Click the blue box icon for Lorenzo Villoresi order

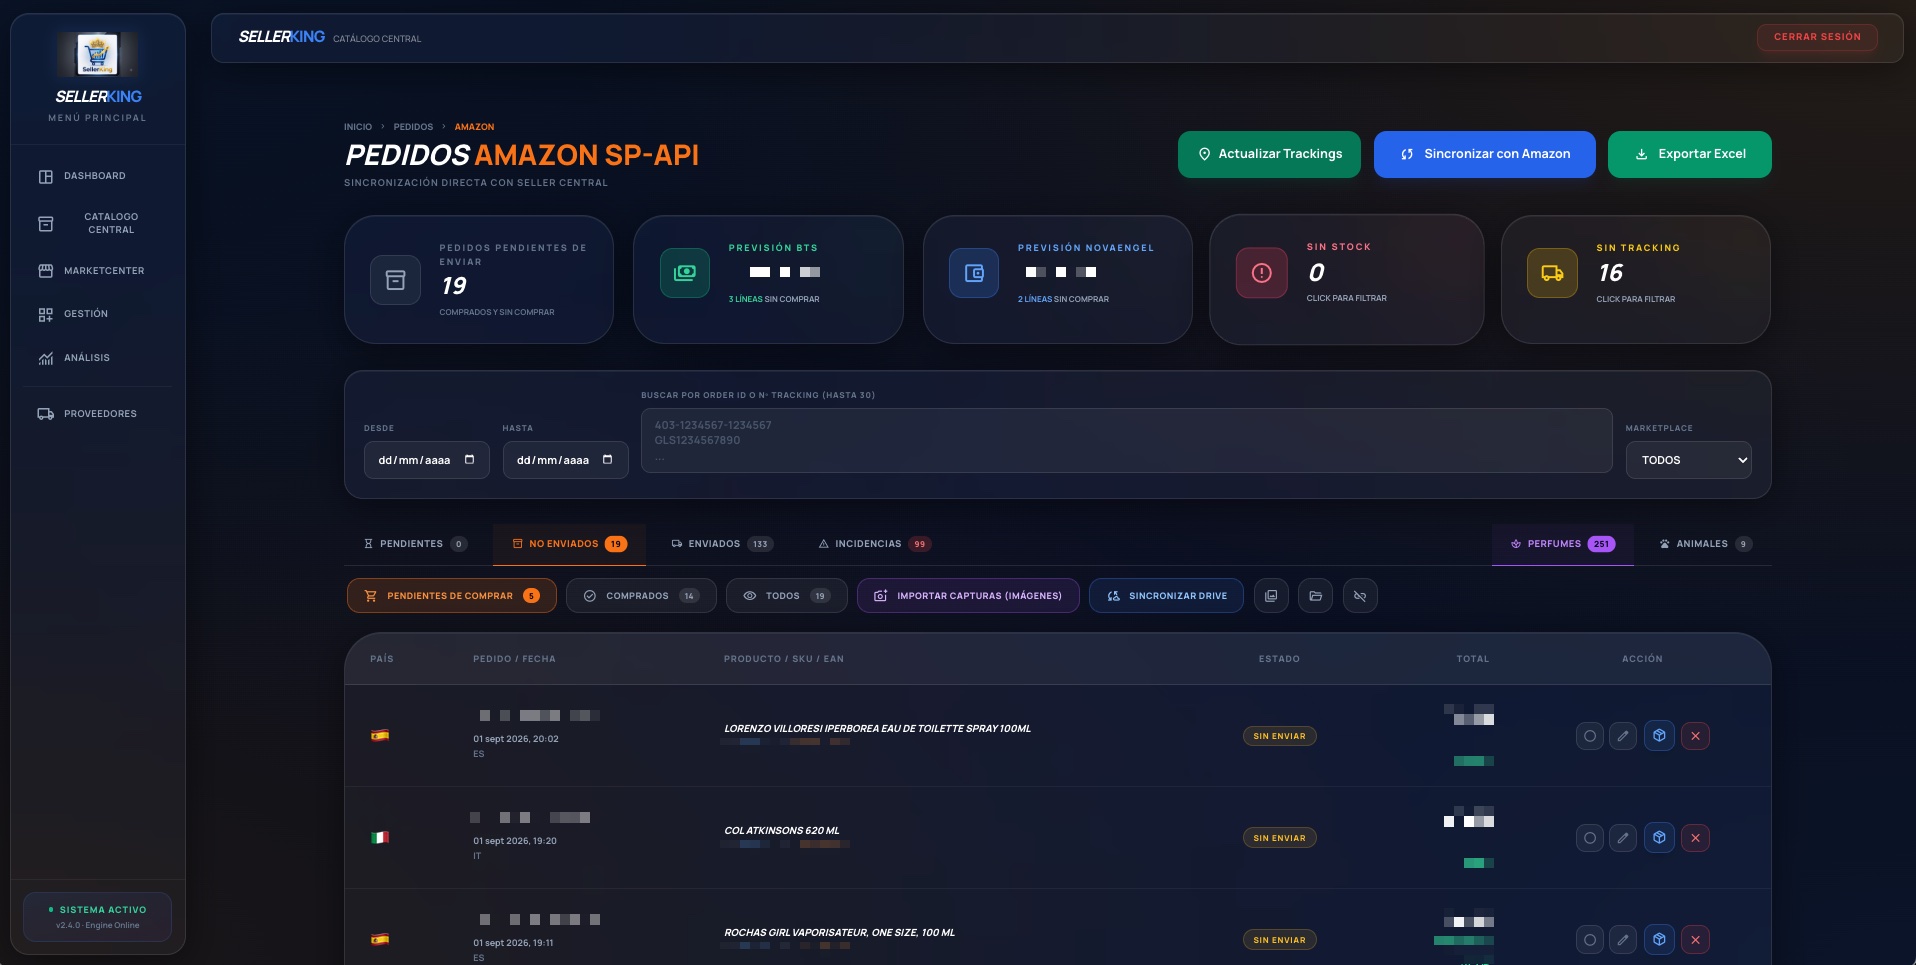(x=1659, y=736)
